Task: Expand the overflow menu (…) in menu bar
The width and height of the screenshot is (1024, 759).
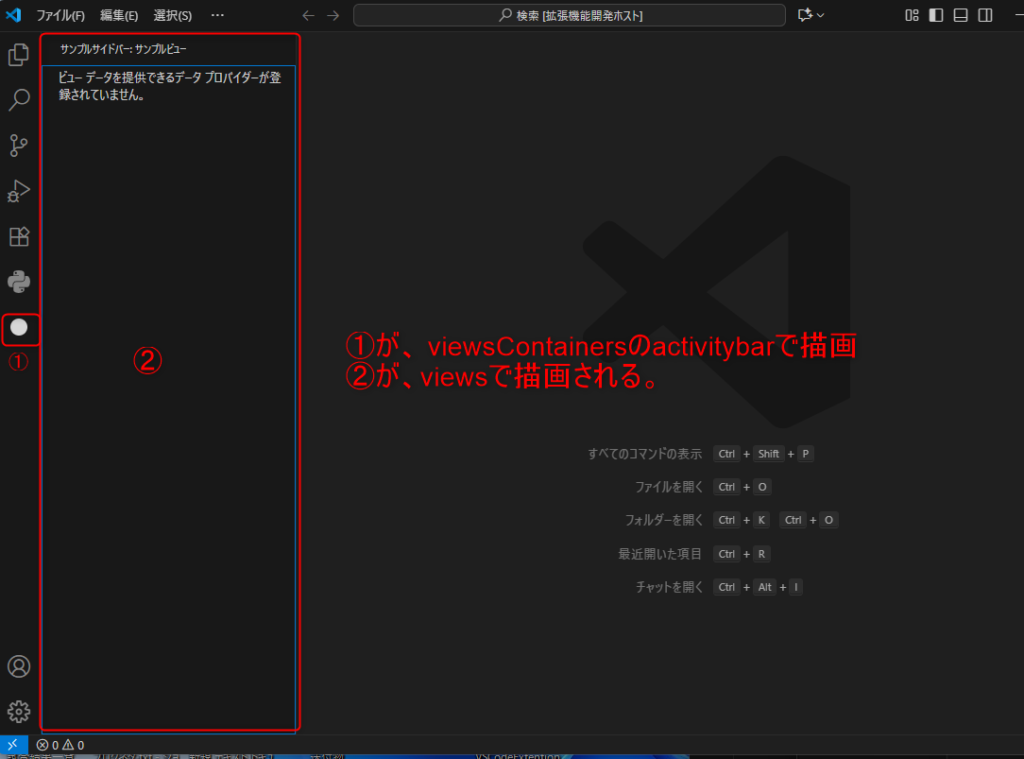Action: (x=217, y=15)
